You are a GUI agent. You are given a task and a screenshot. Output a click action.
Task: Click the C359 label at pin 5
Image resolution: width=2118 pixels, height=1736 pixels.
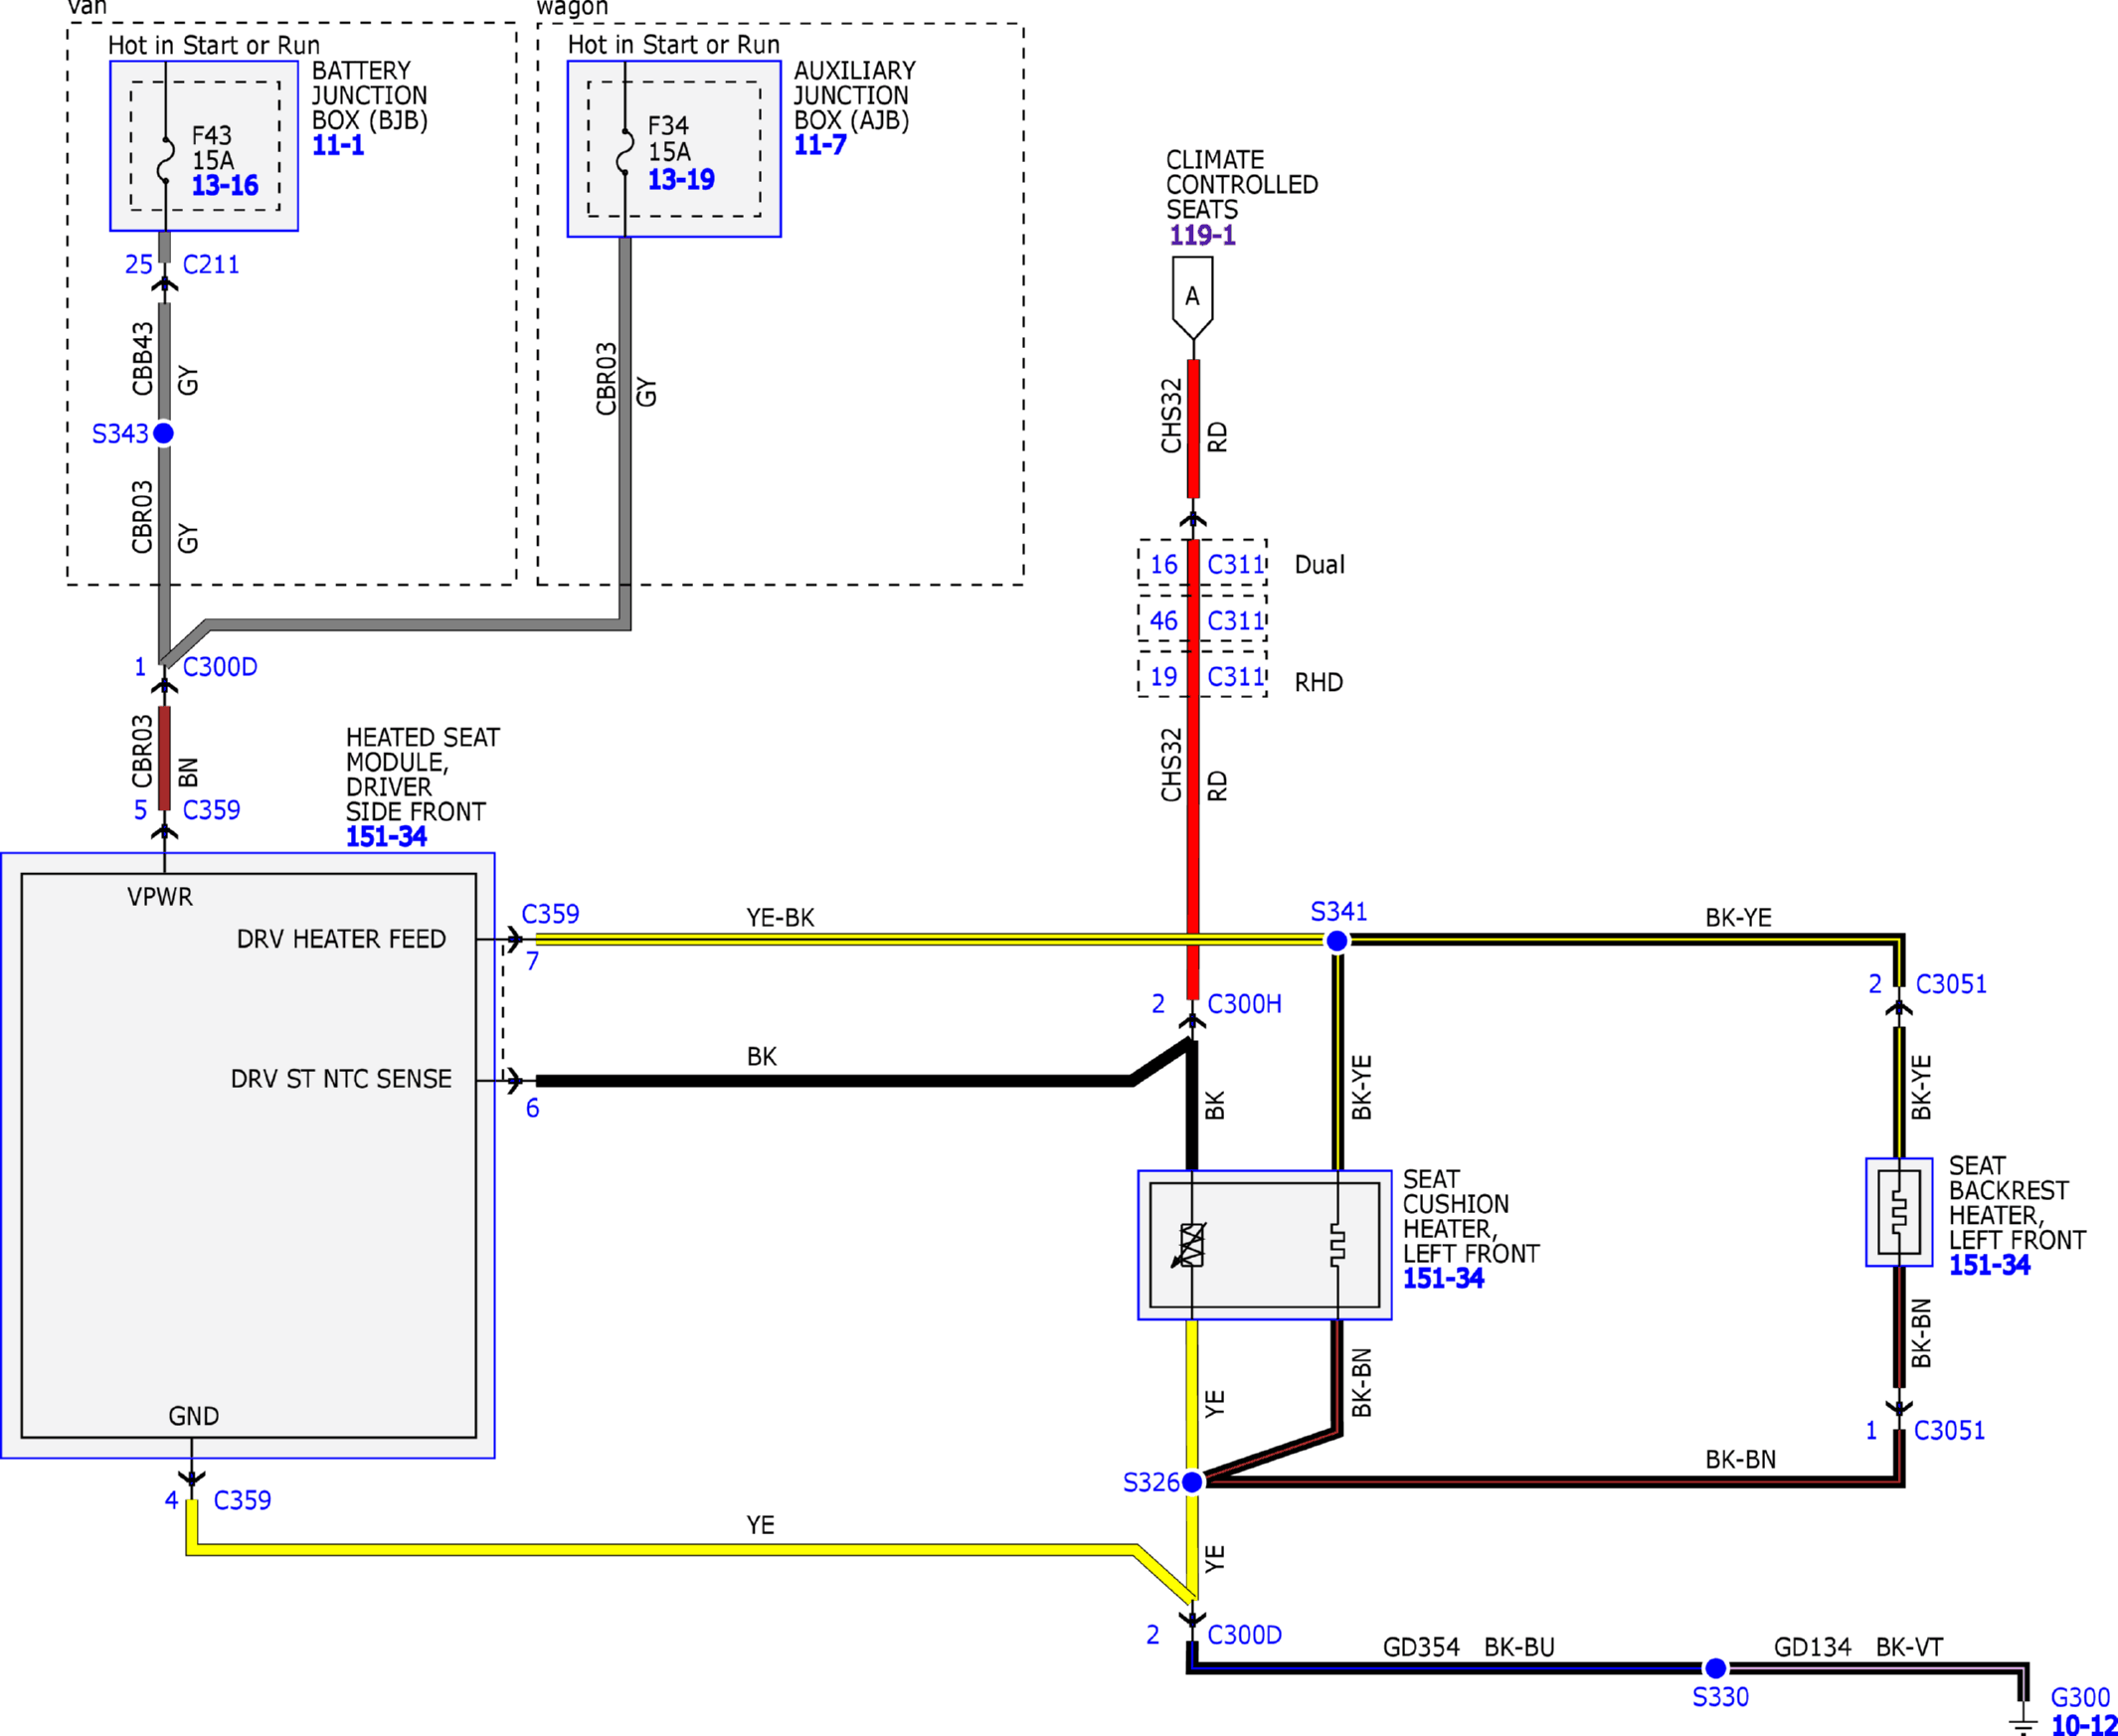[x=211, y=810]
